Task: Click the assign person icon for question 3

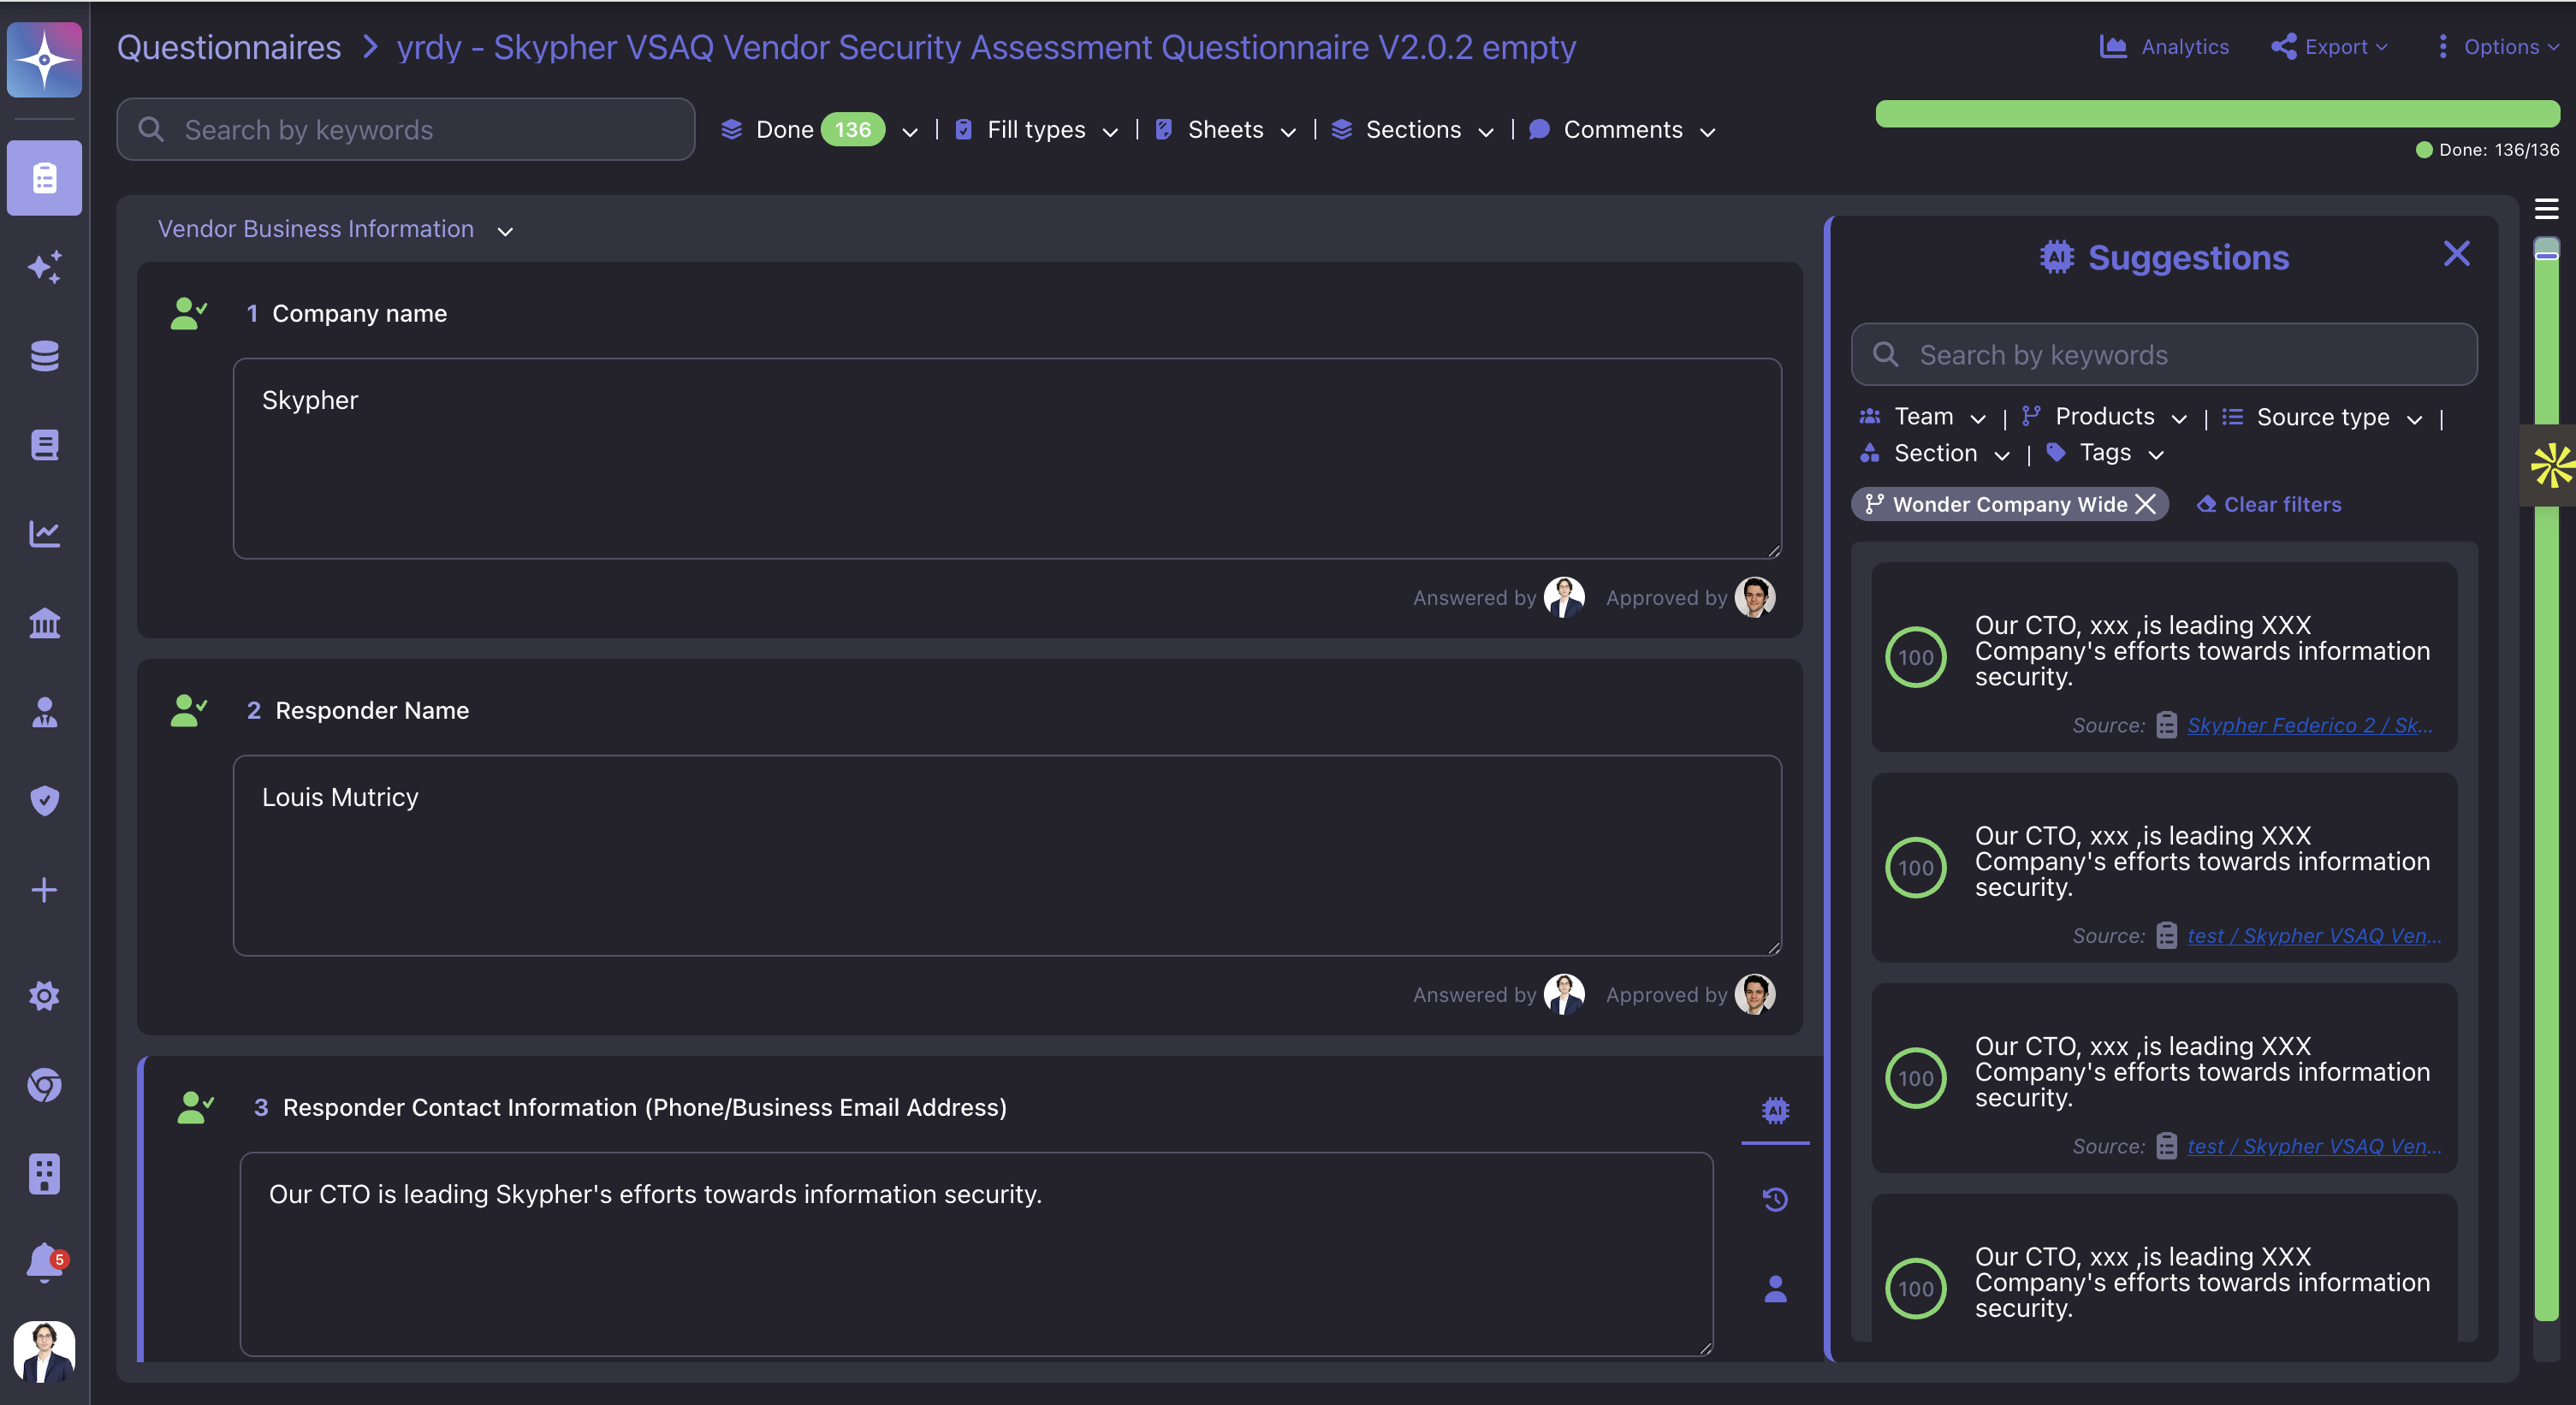Action: pyautogui.click(x=1775, y=1289)
